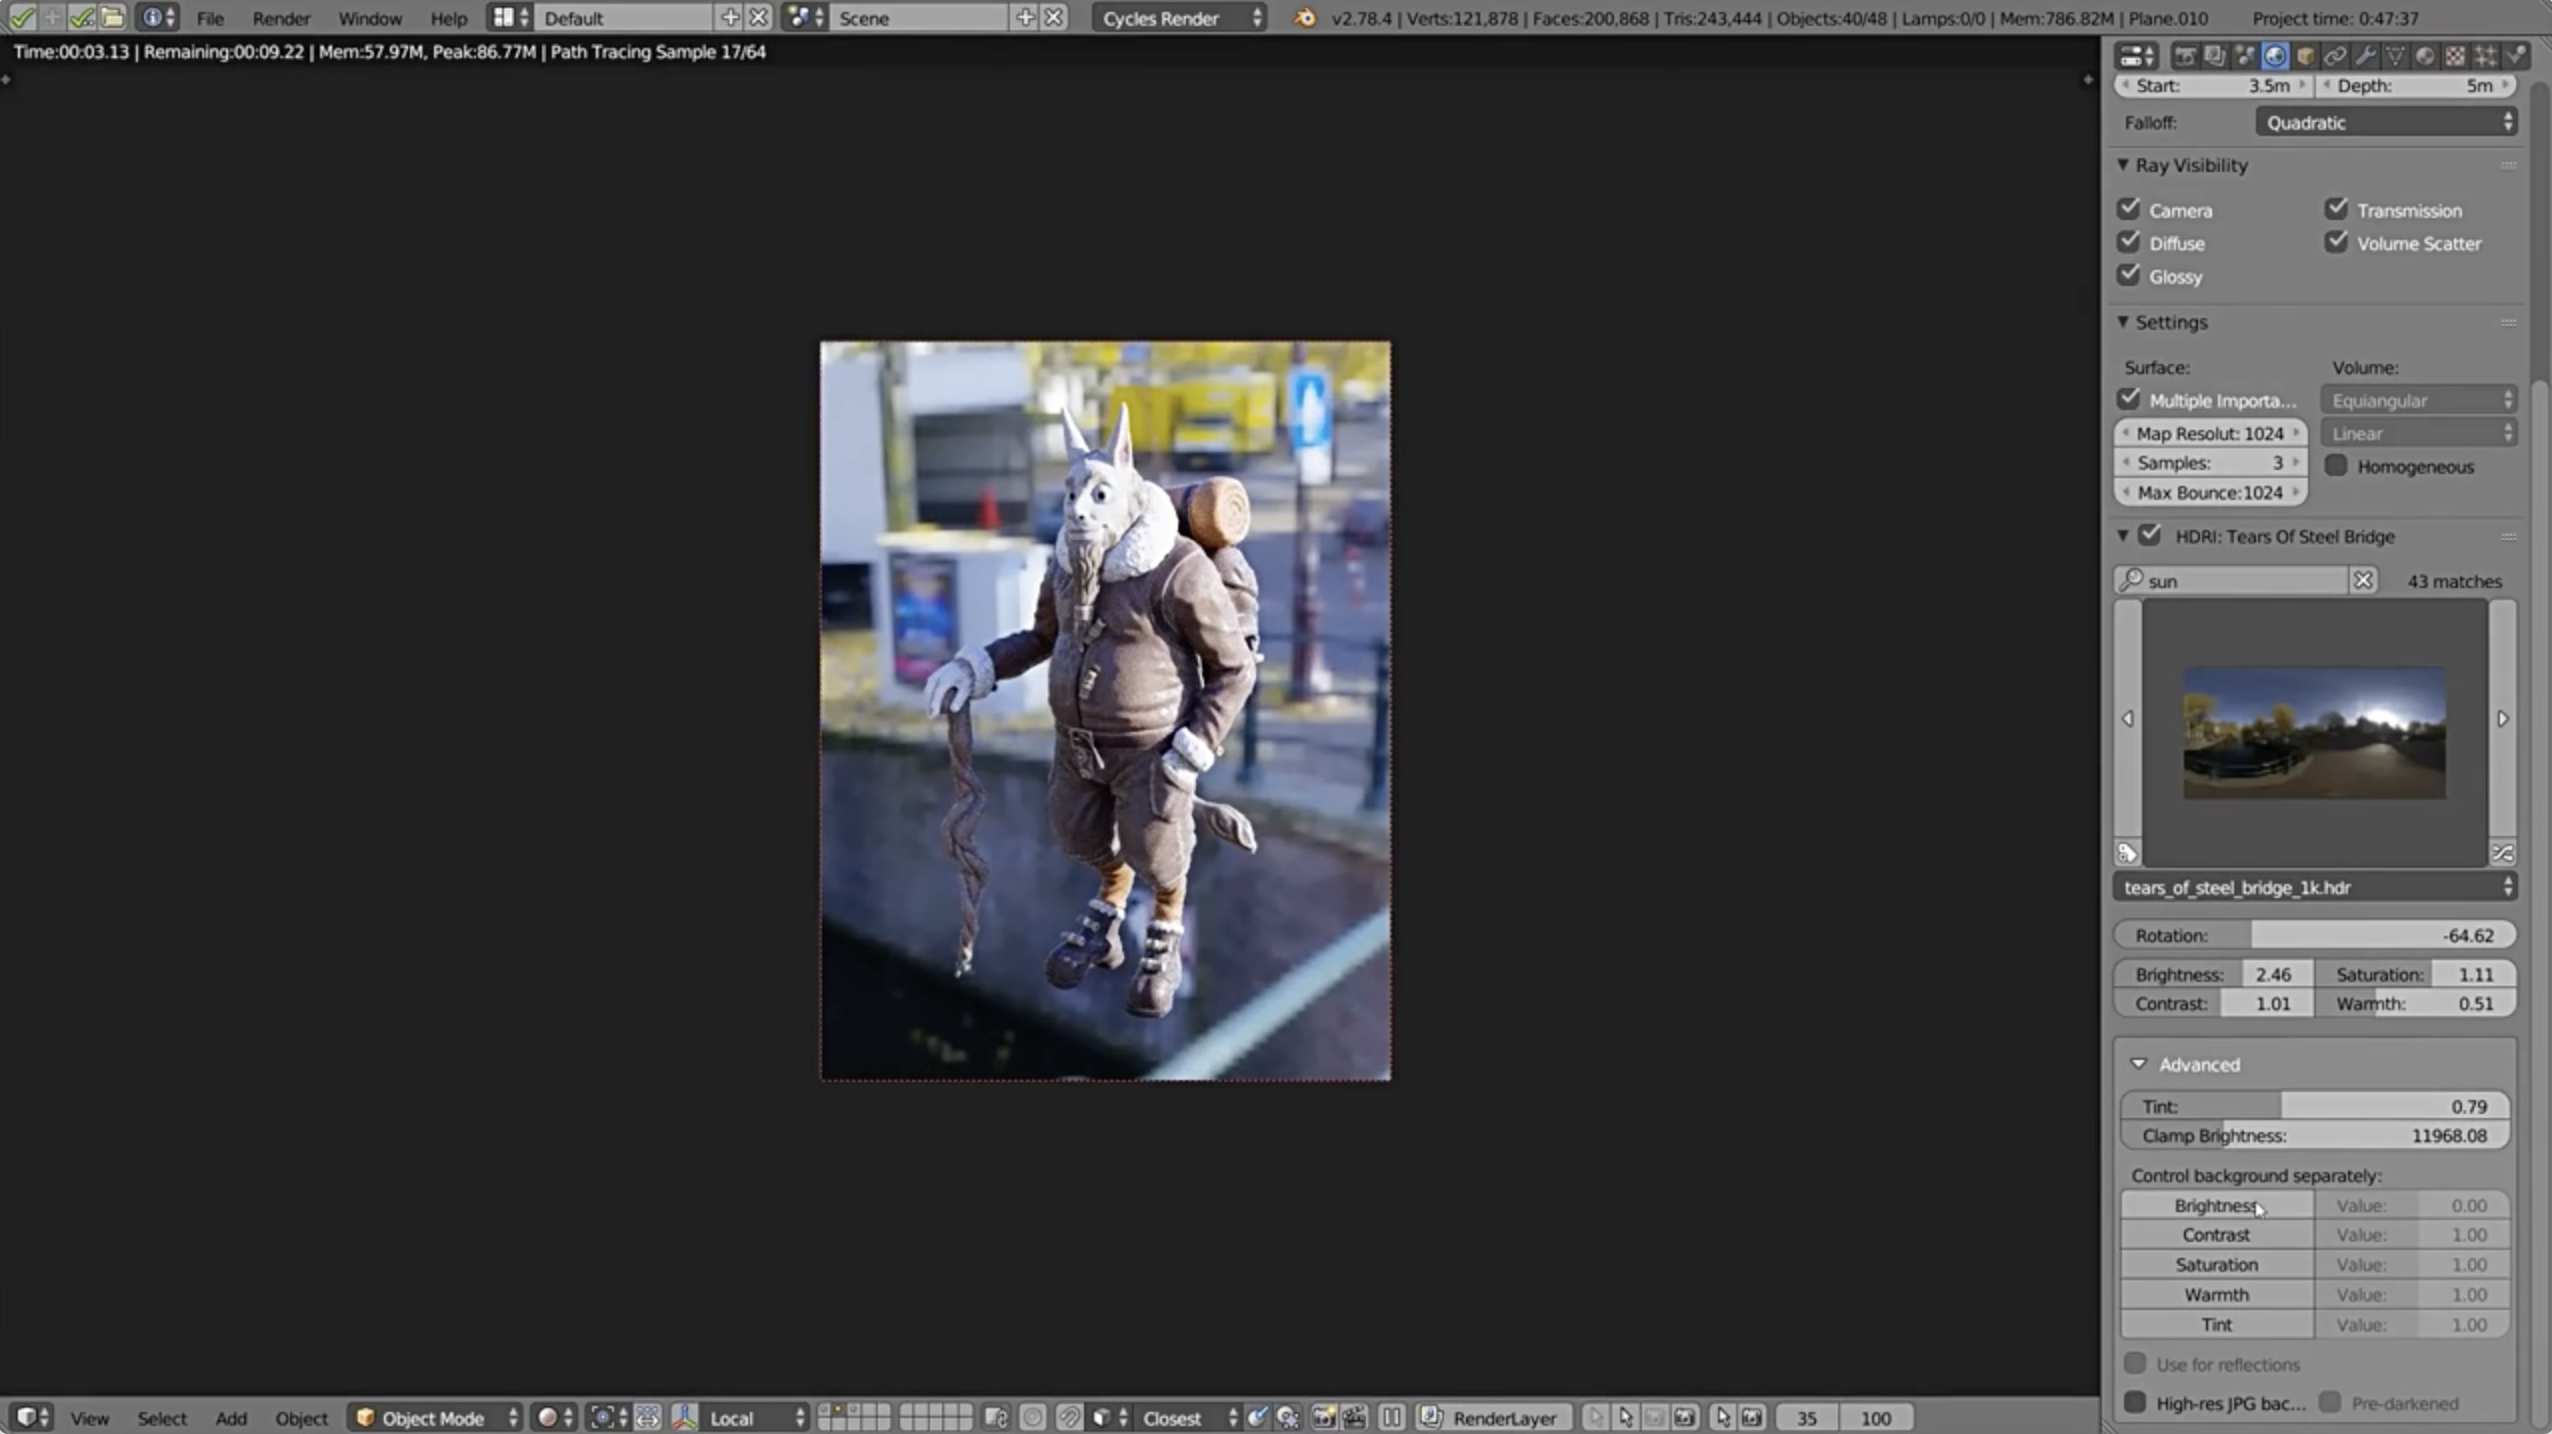Show next HDRI preview arrow
This screenshot has height=1434, width=2552.
coord(2502,718)
